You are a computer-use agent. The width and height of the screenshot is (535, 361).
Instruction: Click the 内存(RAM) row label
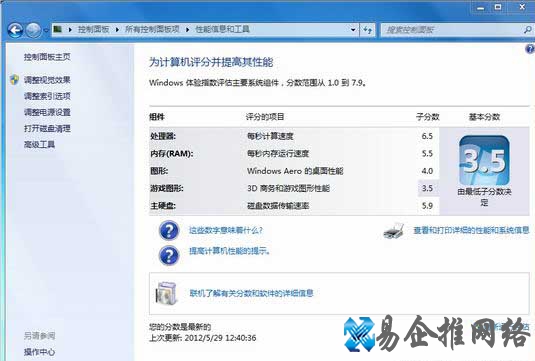click(x=171, y=154)
